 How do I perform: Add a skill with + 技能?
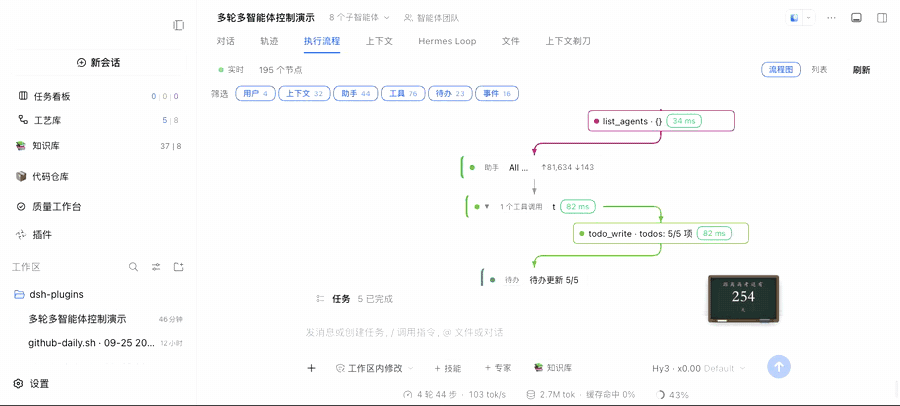click(x=447, y=368)
